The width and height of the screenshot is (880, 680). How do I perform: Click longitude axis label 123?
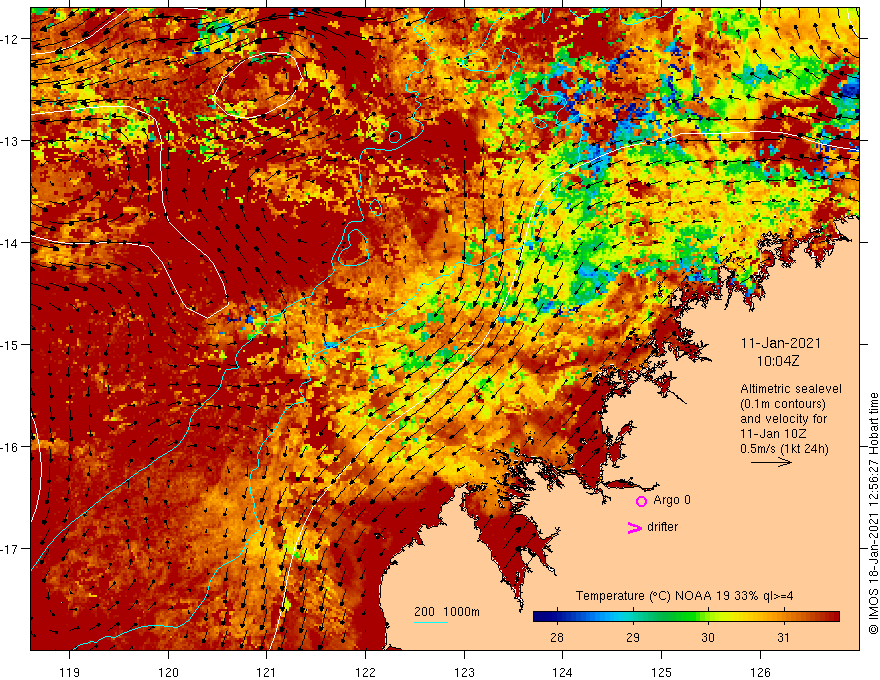point(464,672)
